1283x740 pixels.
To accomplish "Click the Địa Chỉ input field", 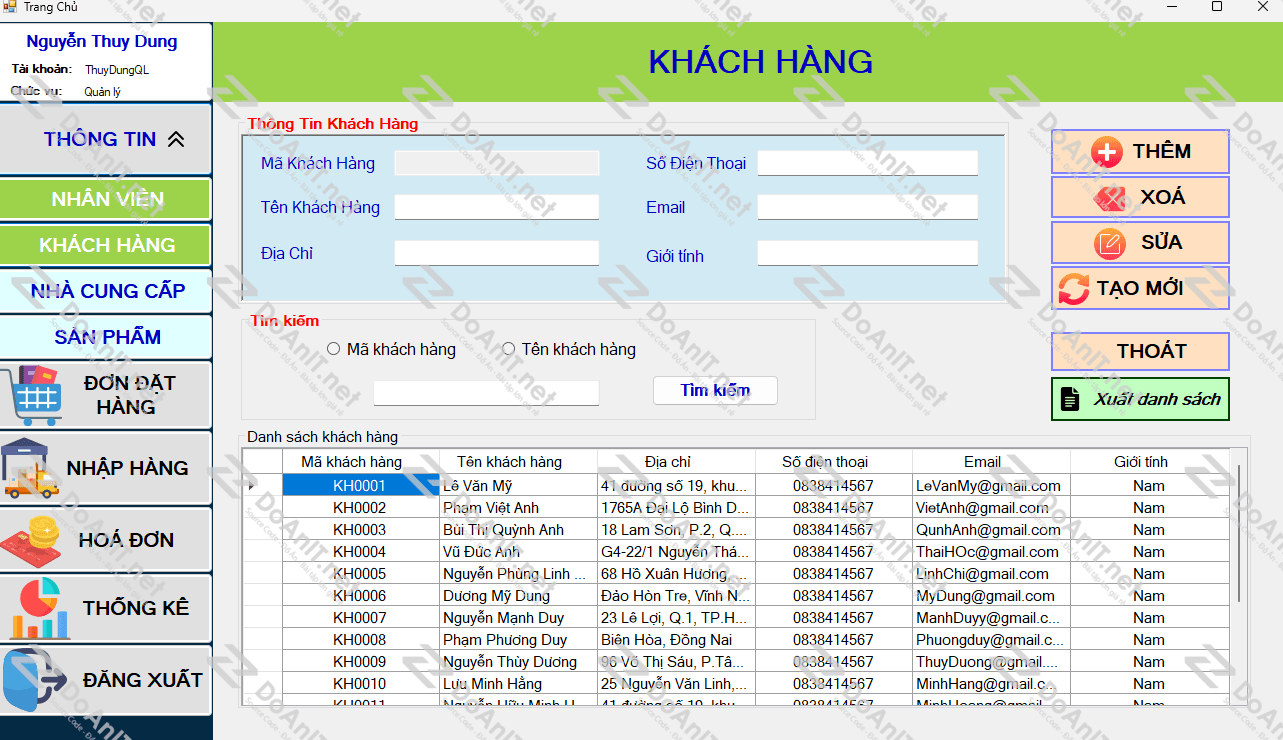I will tap(497, 253).
